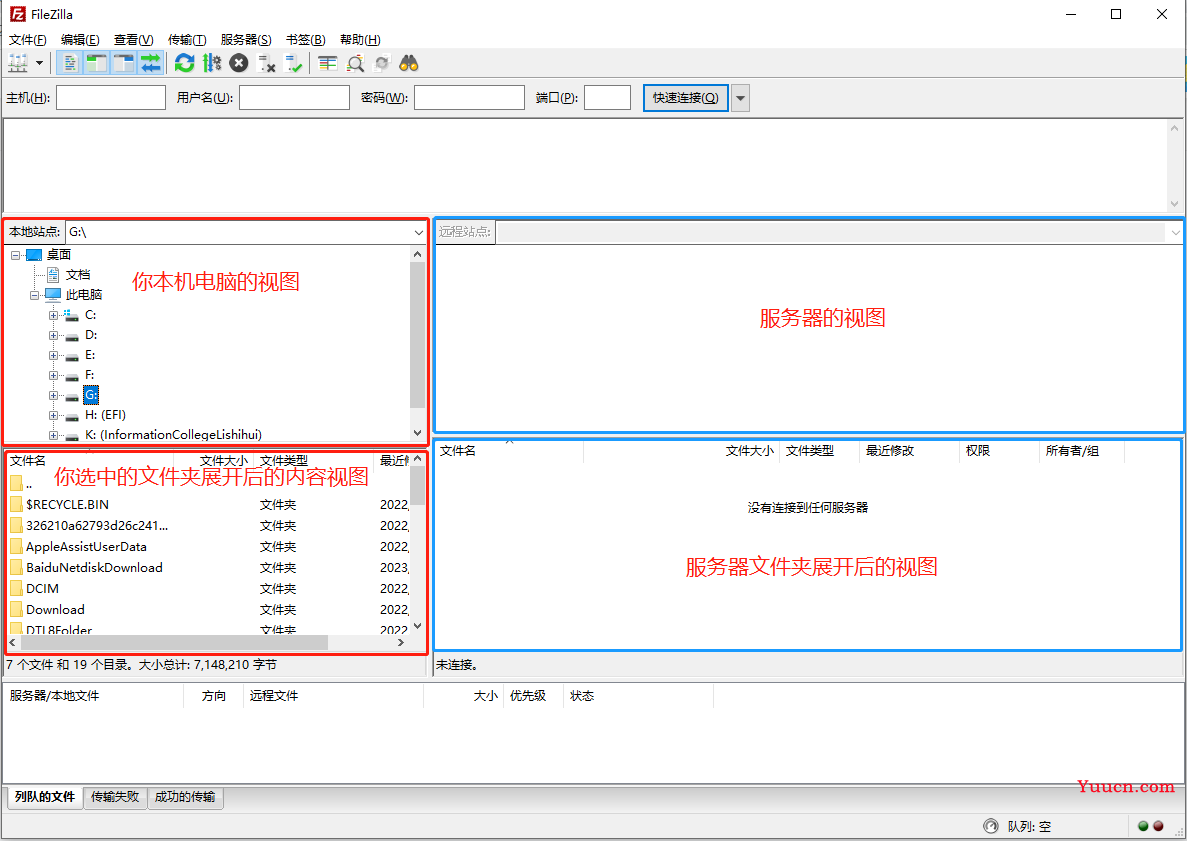The height and width of the screenshot is (841, 1187).
Task: Open the Site Manager dropdown arrow
Action: pos(39,64)
